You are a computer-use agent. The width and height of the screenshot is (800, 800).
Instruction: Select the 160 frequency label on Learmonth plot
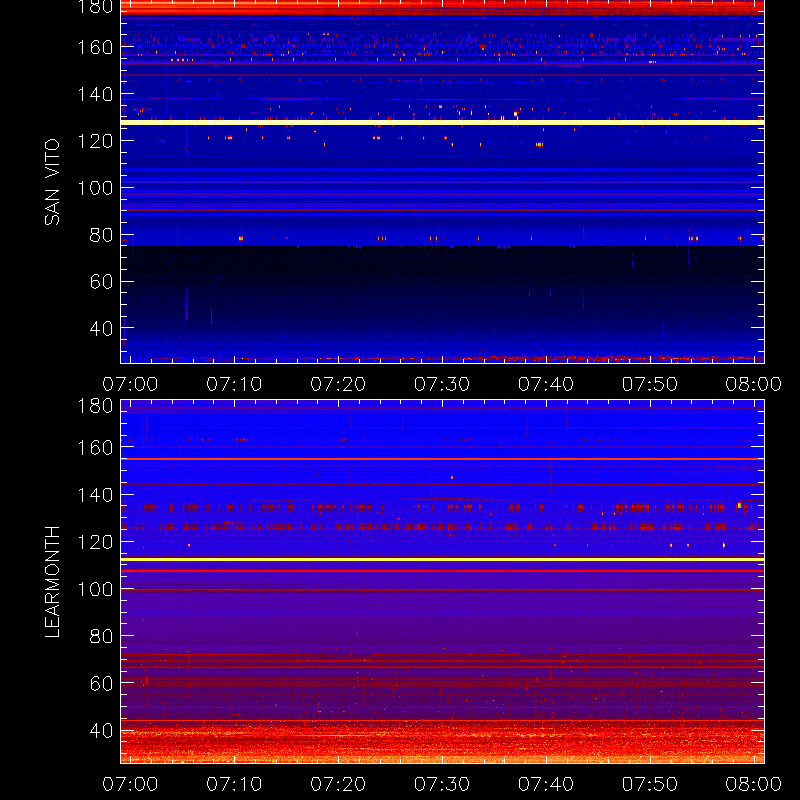[x=95, y=448]
